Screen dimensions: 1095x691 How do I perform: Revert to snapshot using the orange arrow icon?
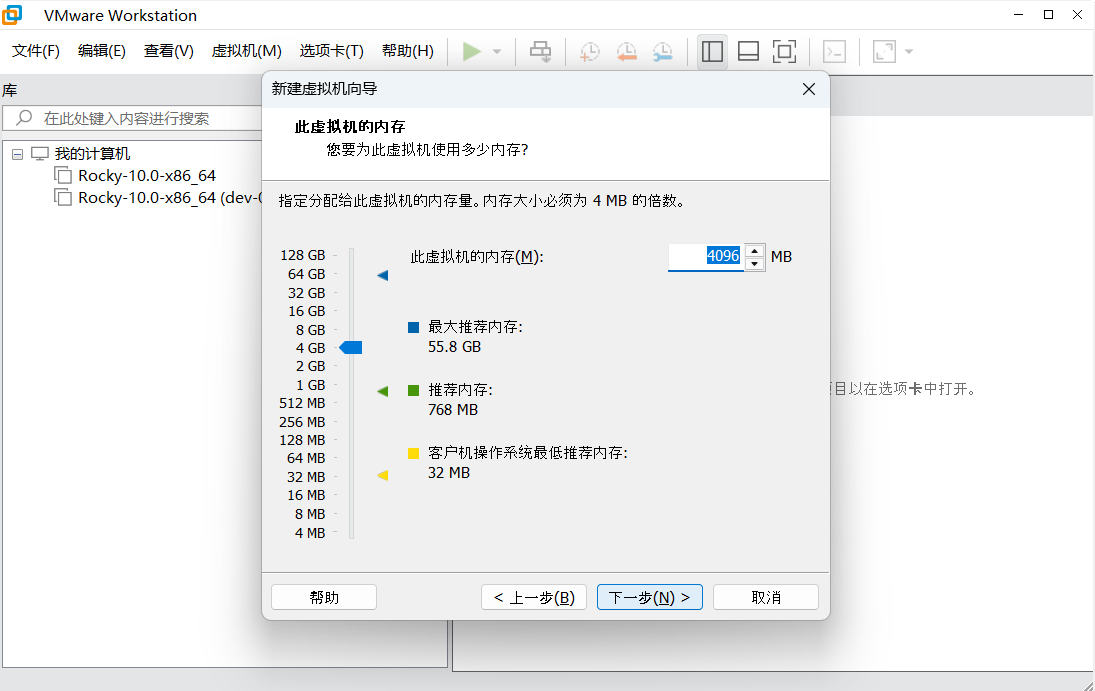pyautogui.click(x=627, y=51)
